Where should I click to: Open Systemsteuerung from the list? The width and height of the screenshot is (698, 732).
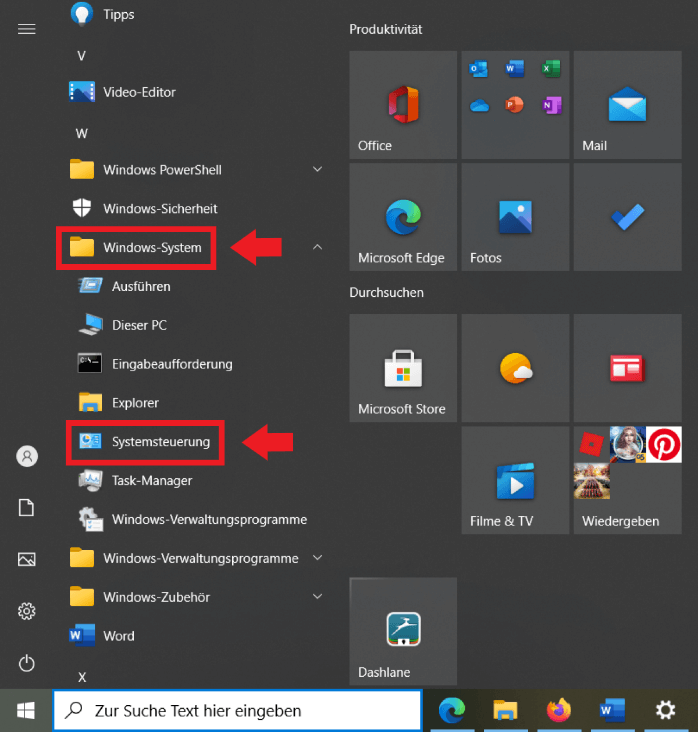pyautogui.click(x=160, y=442)
